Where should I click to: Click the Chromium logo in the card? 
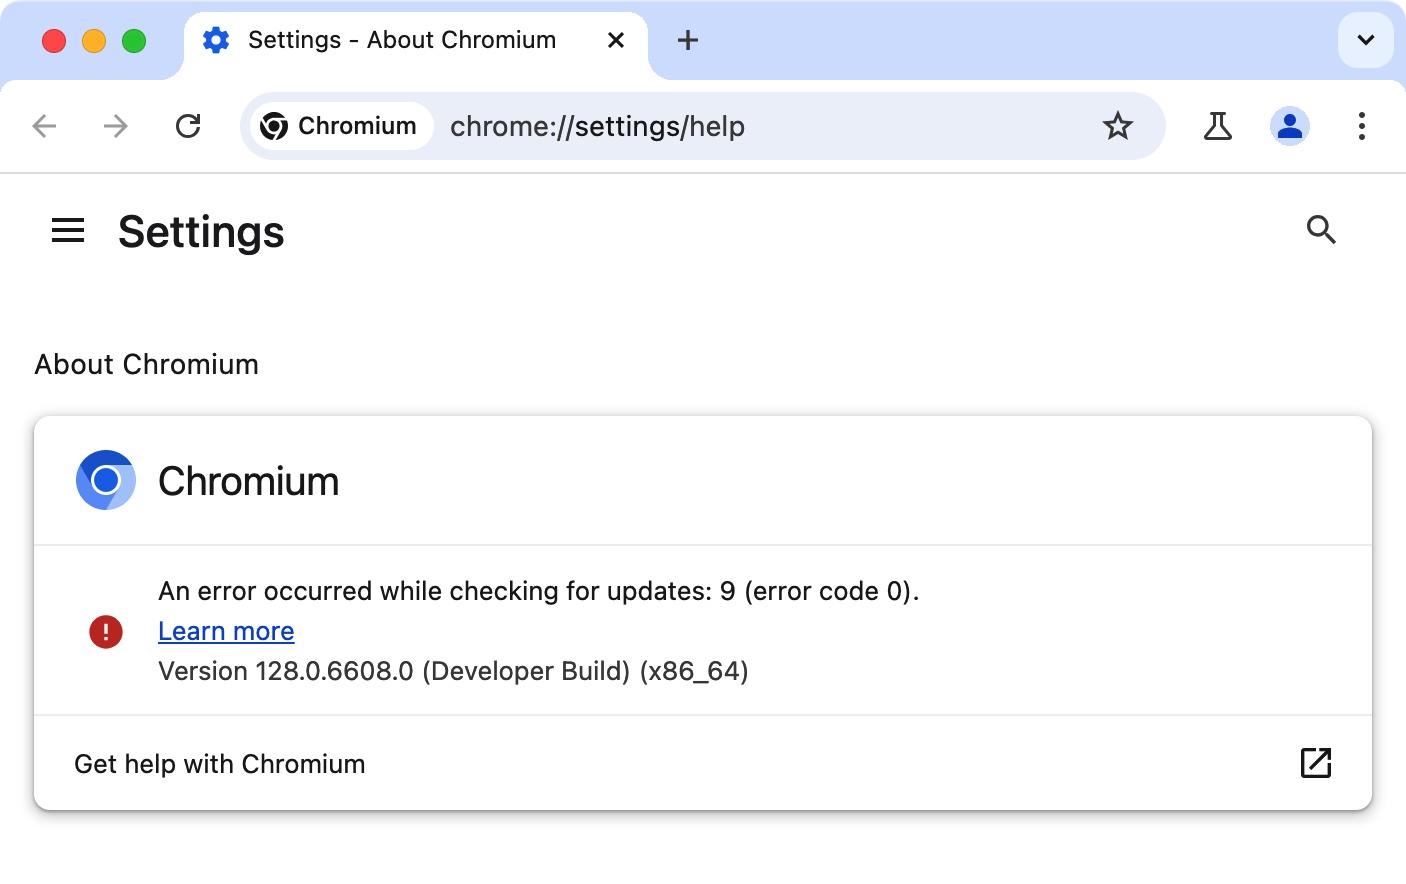click(x=106, y=480)
